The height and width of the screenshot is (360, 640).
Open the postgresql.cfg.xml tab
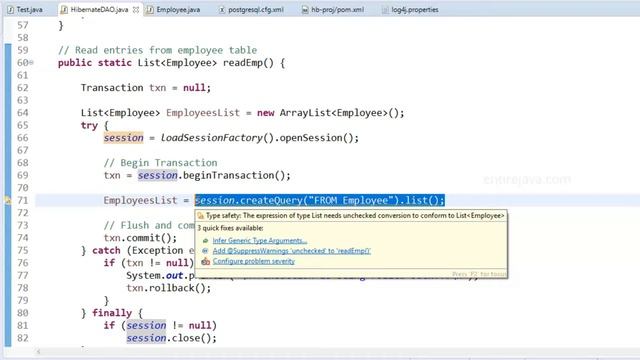point(256,9)
